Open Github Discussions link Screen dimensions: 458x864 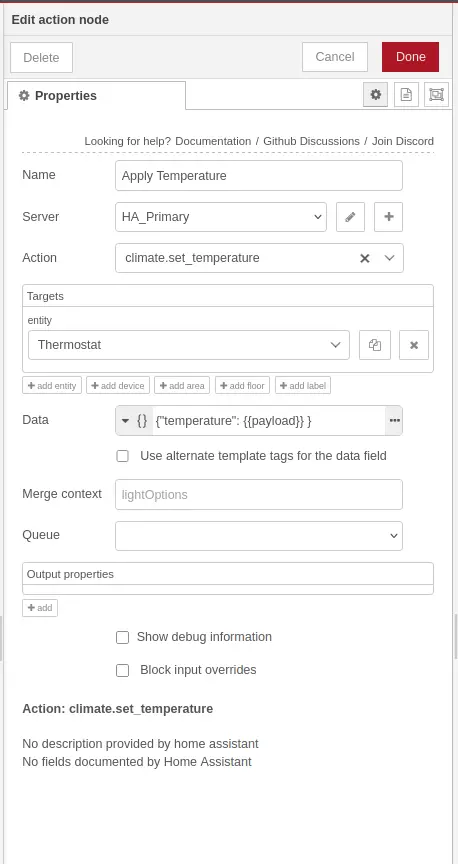(x=311, y=141)
